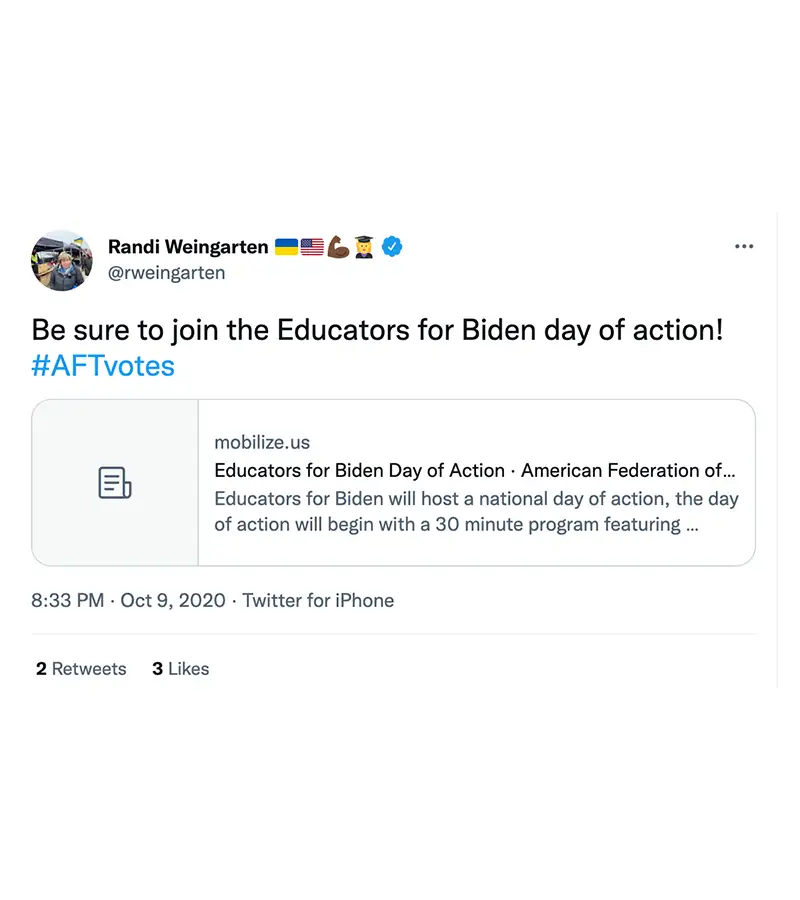800x900 pixels.
Task: Click the flexed bicep emoji
Action: coord(338,246)
